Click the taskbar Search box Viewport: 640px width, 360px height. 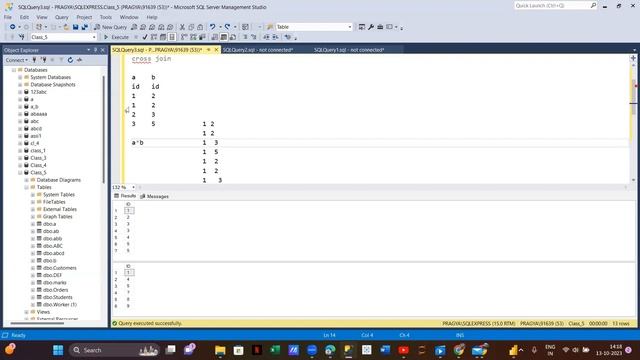114,350
